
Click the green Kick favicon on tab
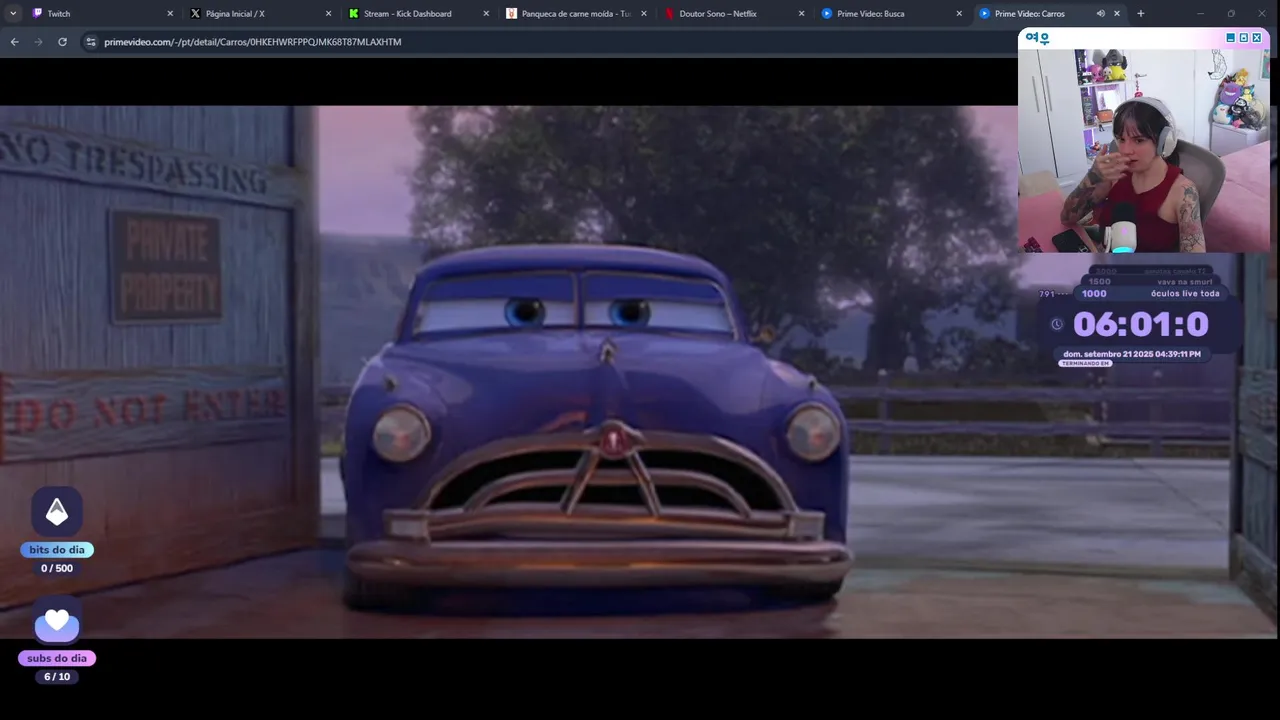353,14
